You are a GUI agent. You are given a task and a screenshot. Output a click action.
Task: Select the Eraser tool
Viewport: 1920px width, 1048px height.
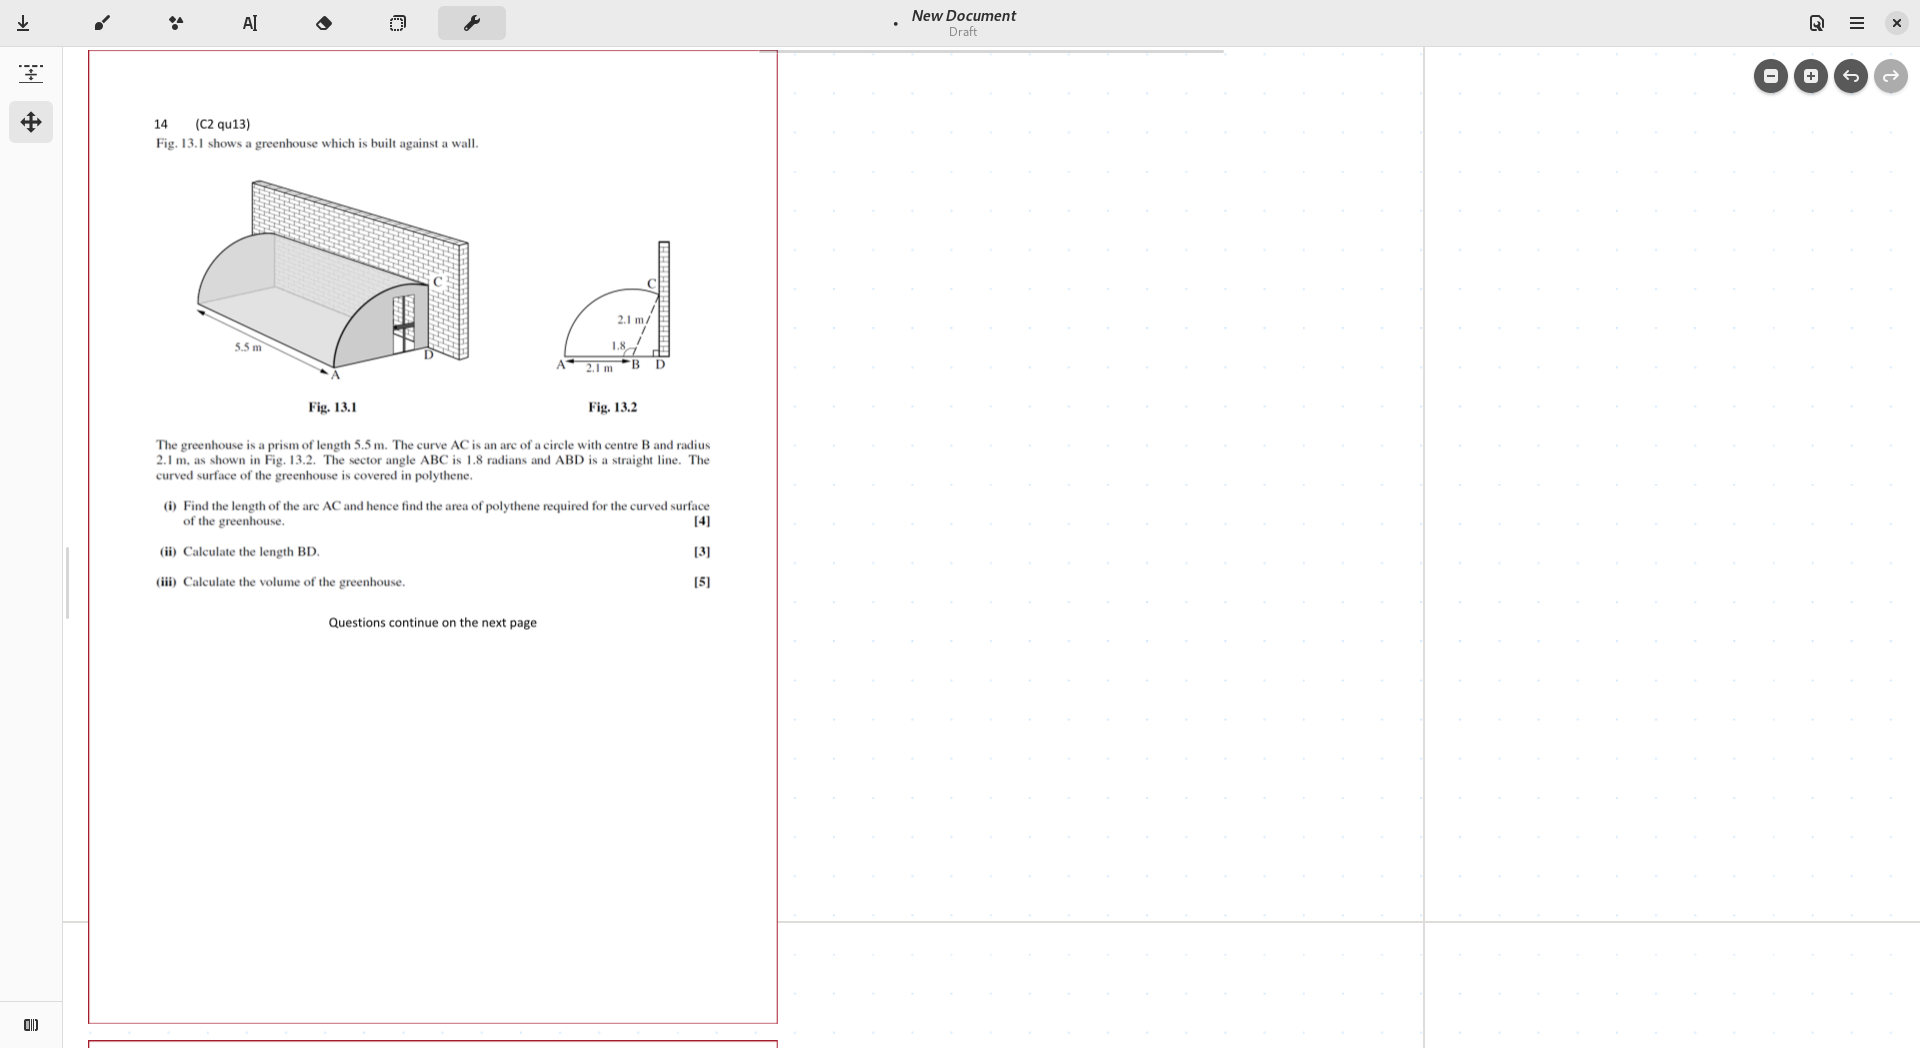click(x=323, y=23)
